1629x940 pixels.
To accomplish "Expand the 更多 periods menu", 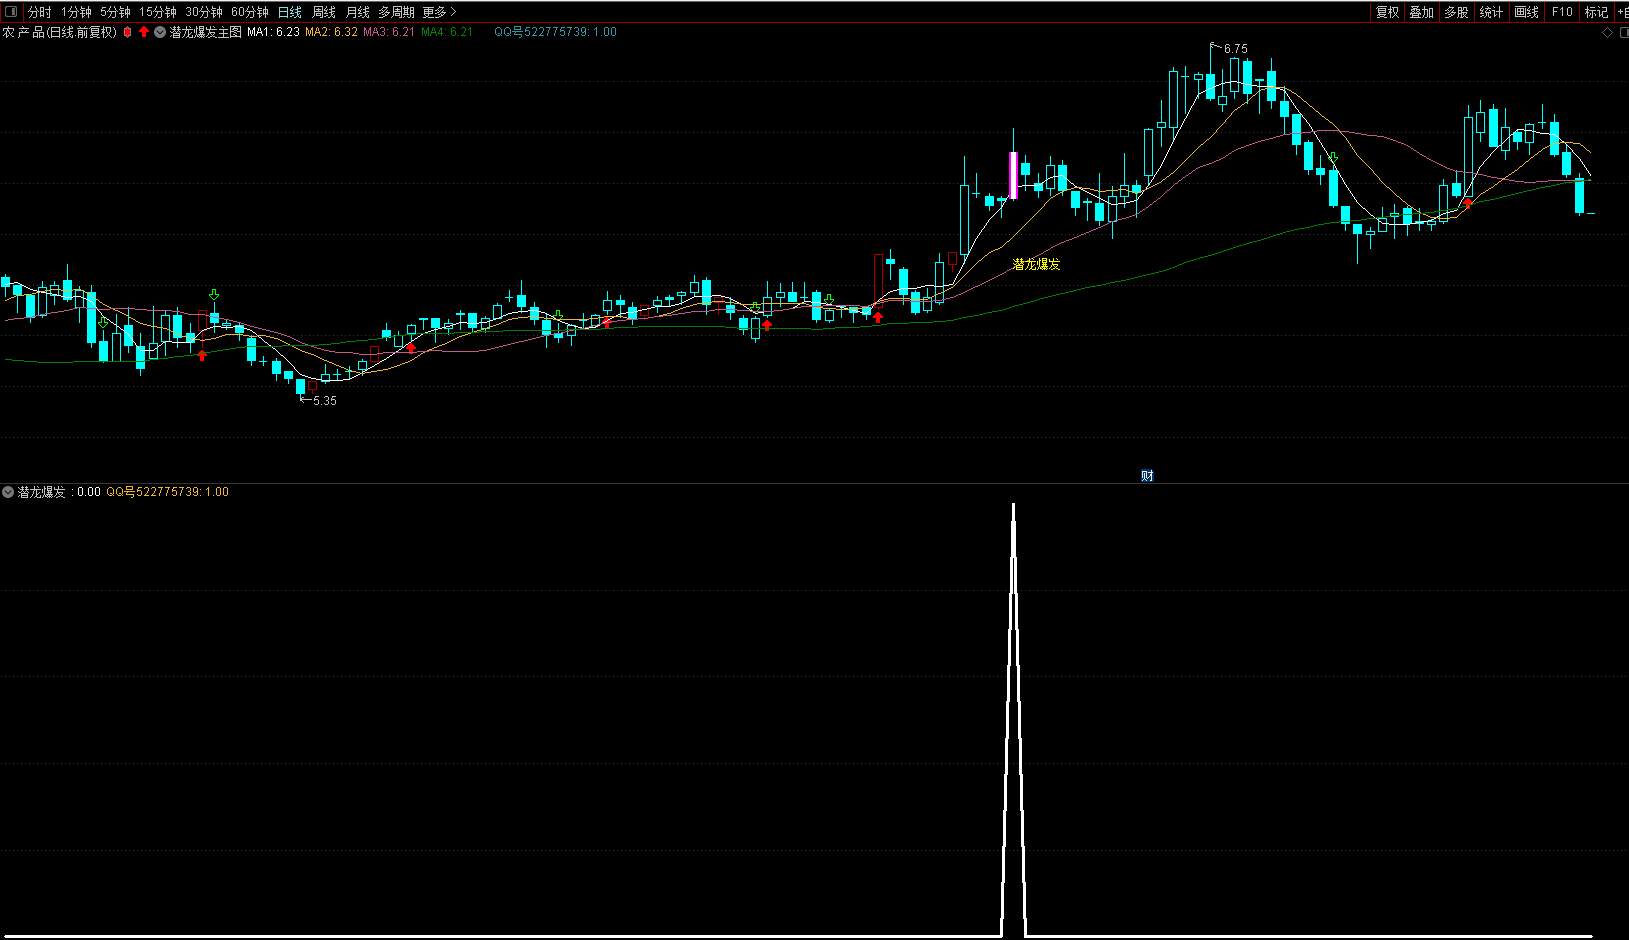I will point(439,12).
